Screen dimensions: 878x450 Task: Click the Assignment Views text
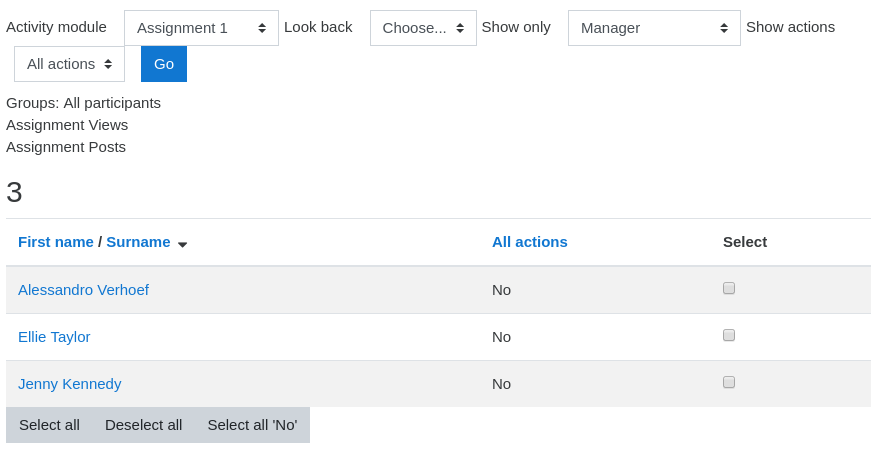tap(67, 125)
